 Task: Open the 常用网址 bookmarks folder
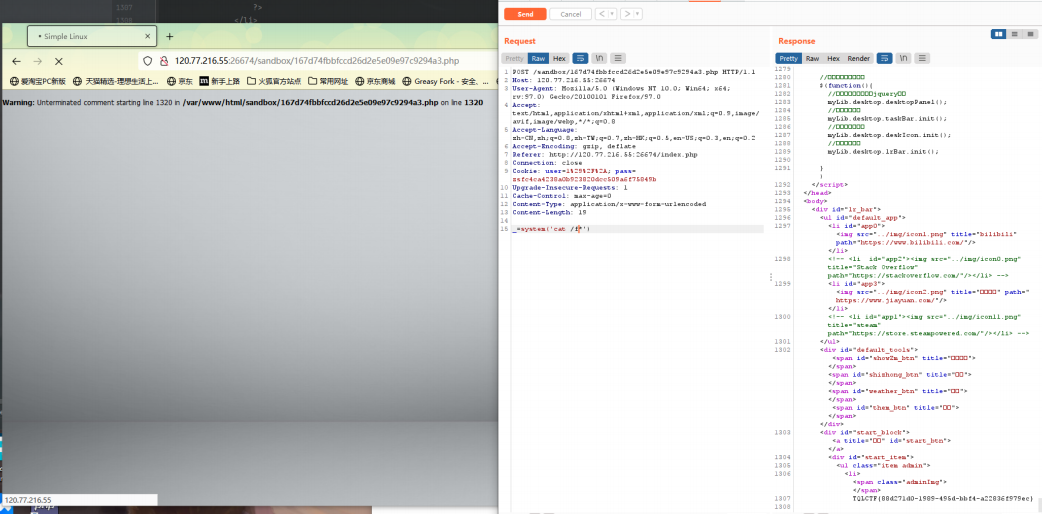click(328, 82)
